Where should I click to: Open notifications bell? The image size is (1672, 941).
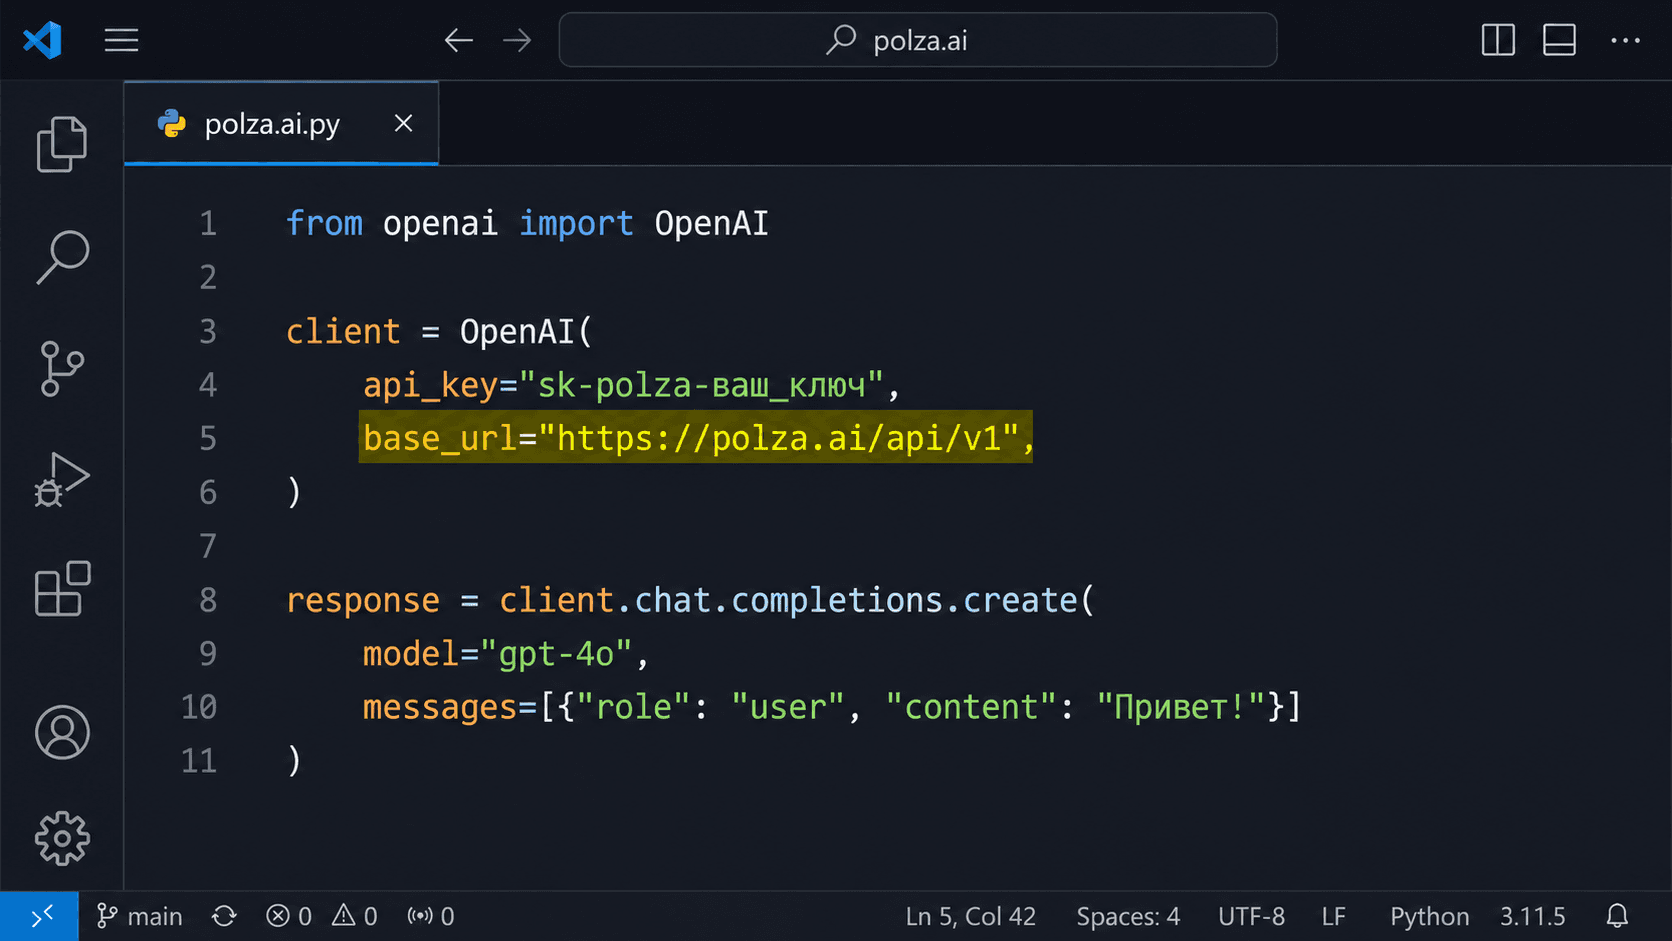(1617, 916)
